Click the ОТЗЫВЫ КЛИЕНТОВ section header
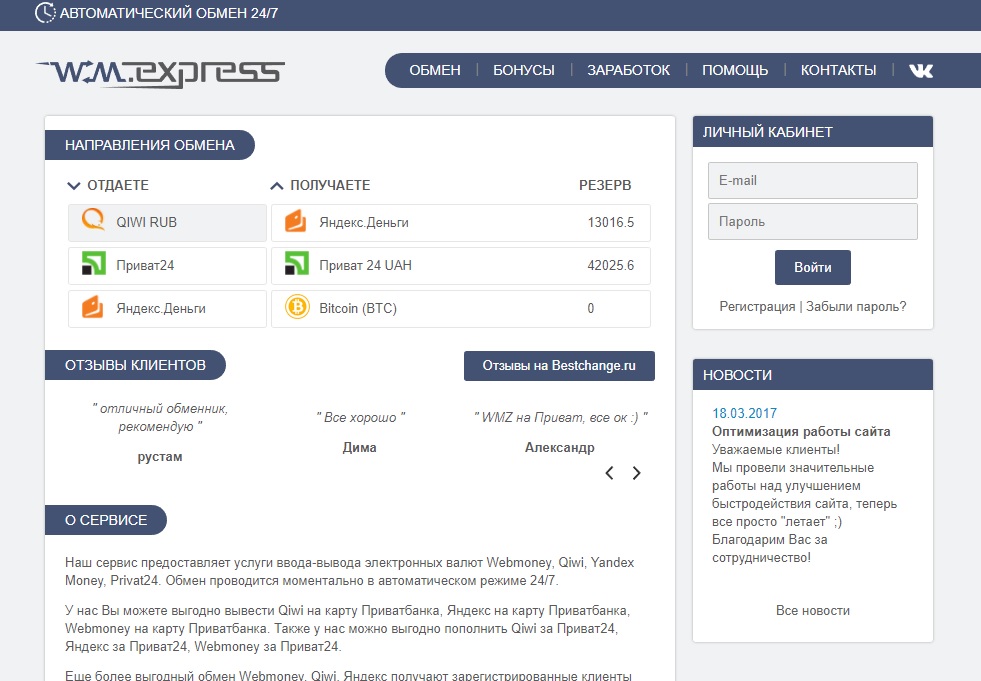 135,365
